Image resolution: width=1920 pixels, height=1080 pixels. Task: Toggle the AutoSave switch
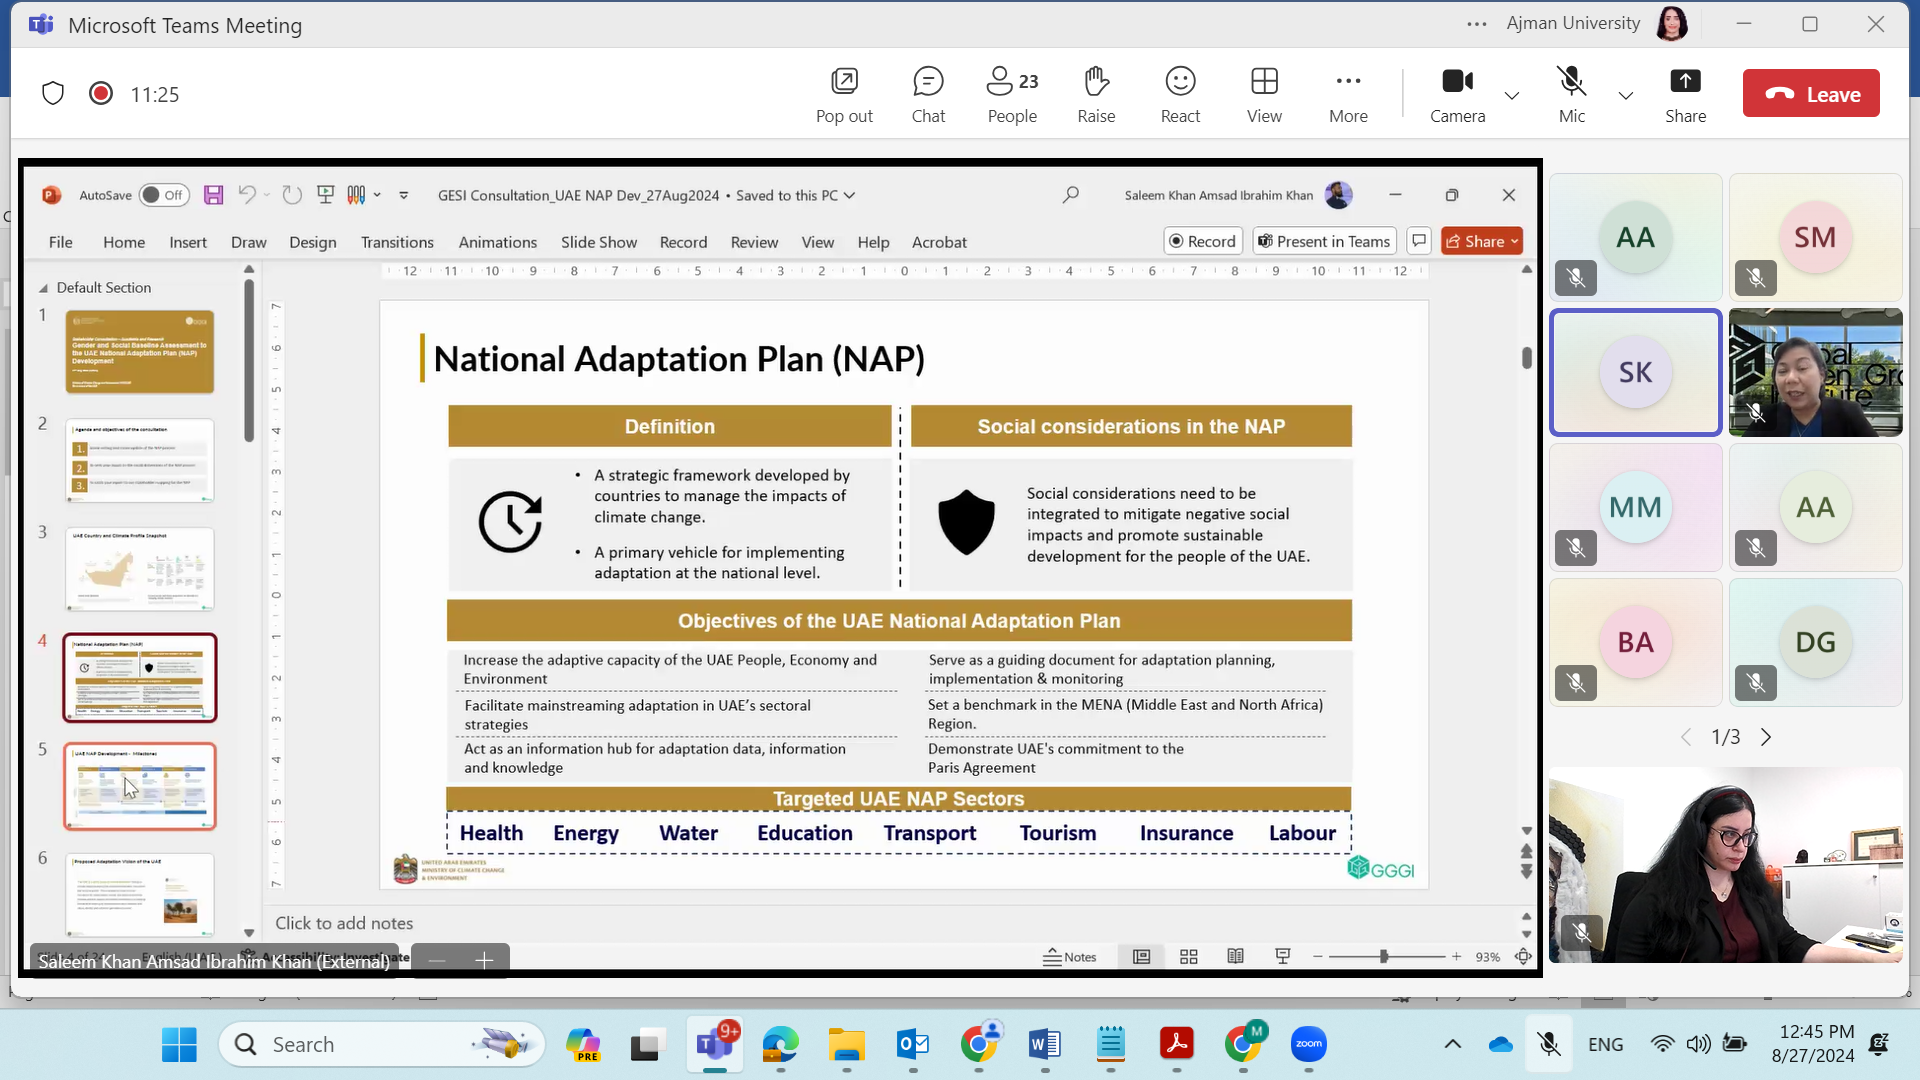(x=163, y=195)
